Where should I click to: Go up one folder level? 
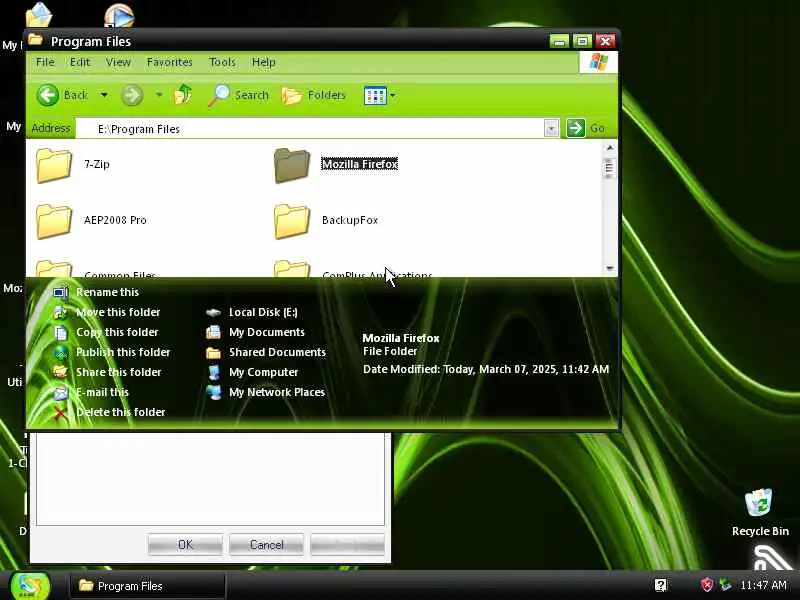(183, 94)
